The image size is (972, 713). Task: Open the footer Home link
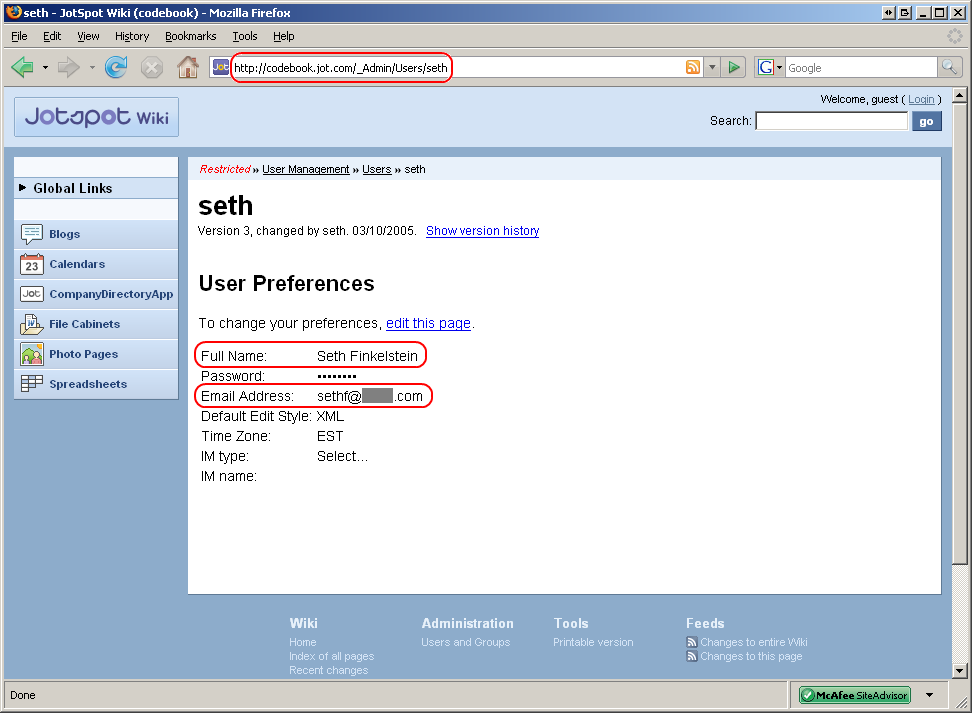pyautogui.click(x=303, y=642)
